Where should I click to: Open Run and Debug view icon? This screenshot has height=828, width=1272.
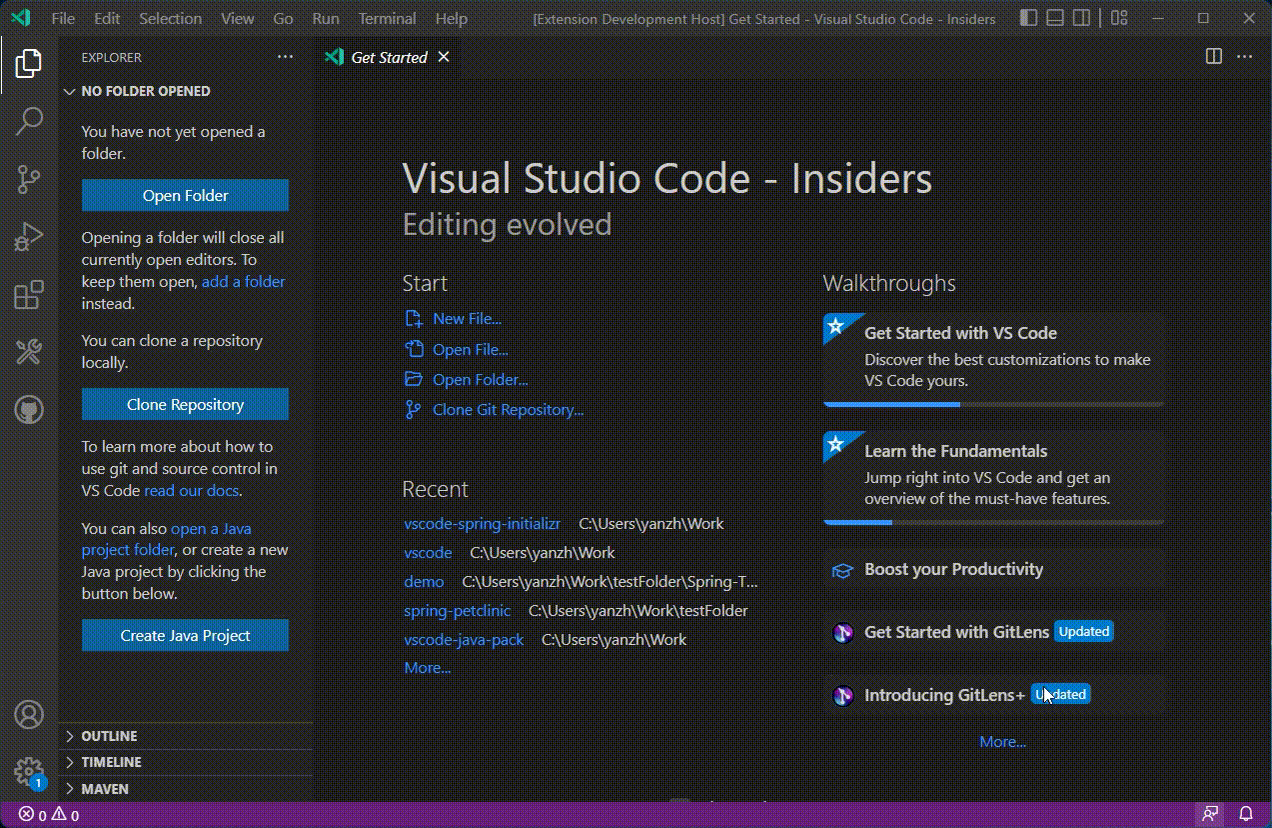point(29,237)
